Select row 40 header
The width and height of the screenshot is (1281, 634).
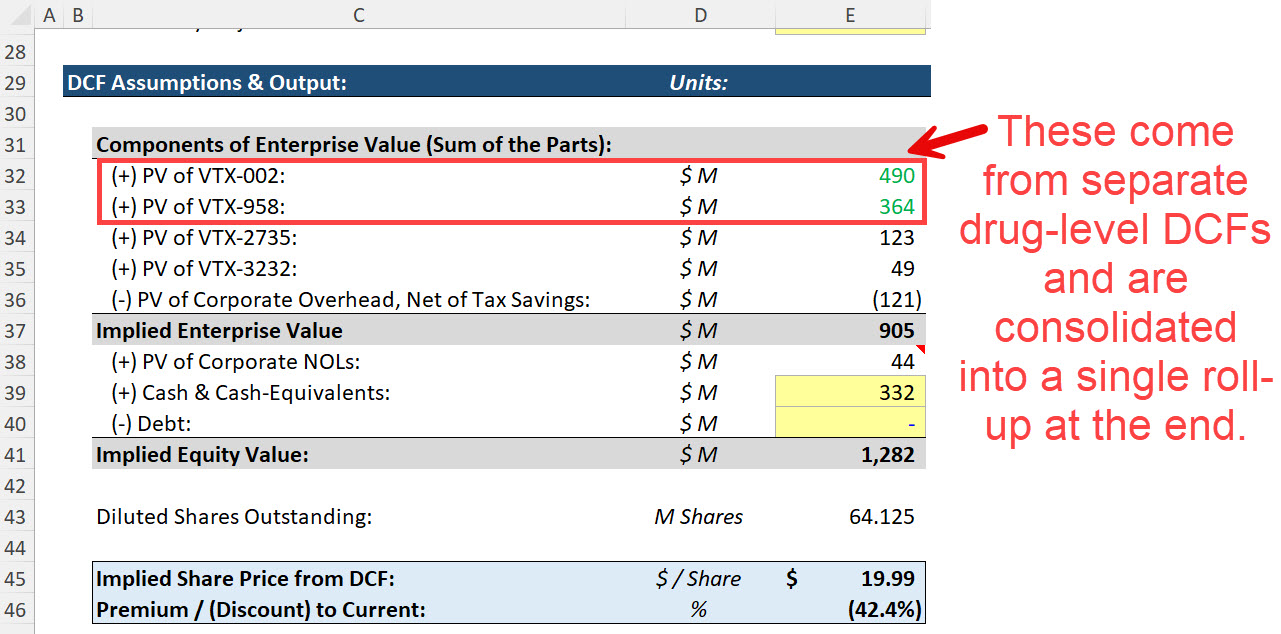click(17, 423)
